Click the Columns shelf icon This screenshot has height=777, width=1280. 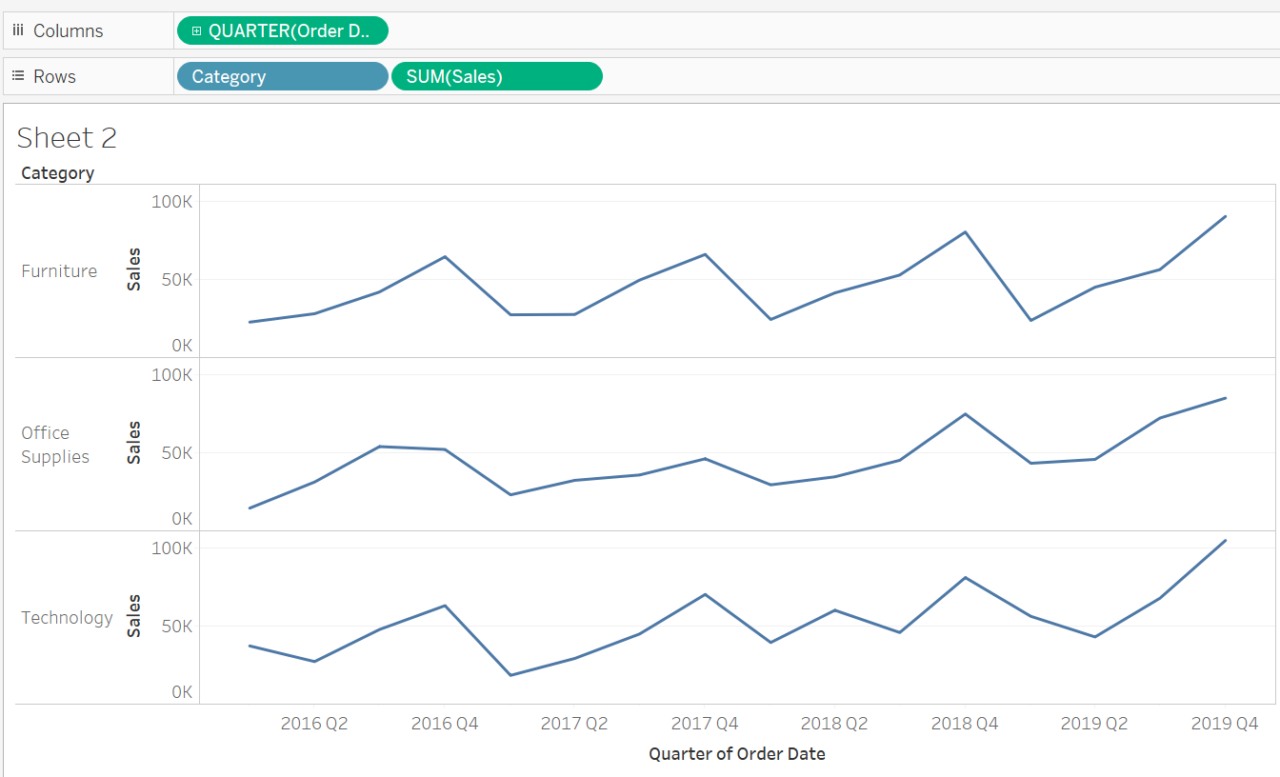pyautogui.click(x=17, y=29)
